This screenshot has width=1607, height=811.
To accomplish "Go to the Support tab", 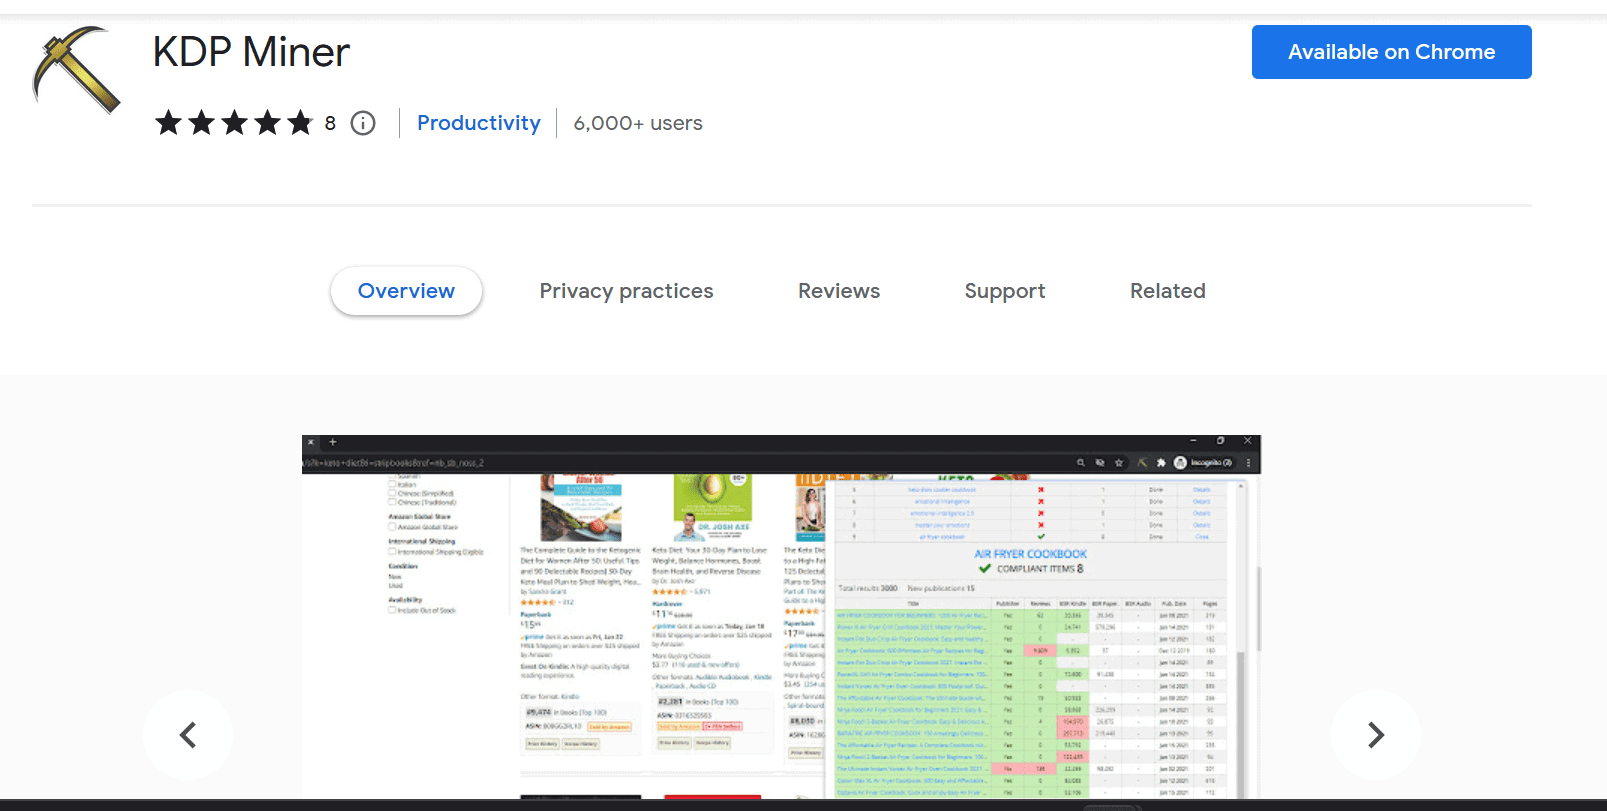I will pyautogui.click(x=1005, y=291).
